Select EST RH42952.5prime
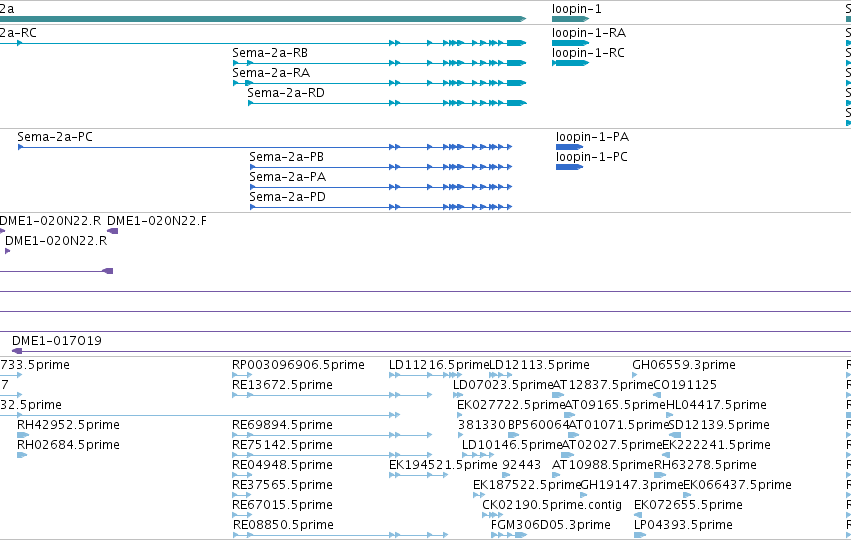851x540 pixels. (68, 425)
